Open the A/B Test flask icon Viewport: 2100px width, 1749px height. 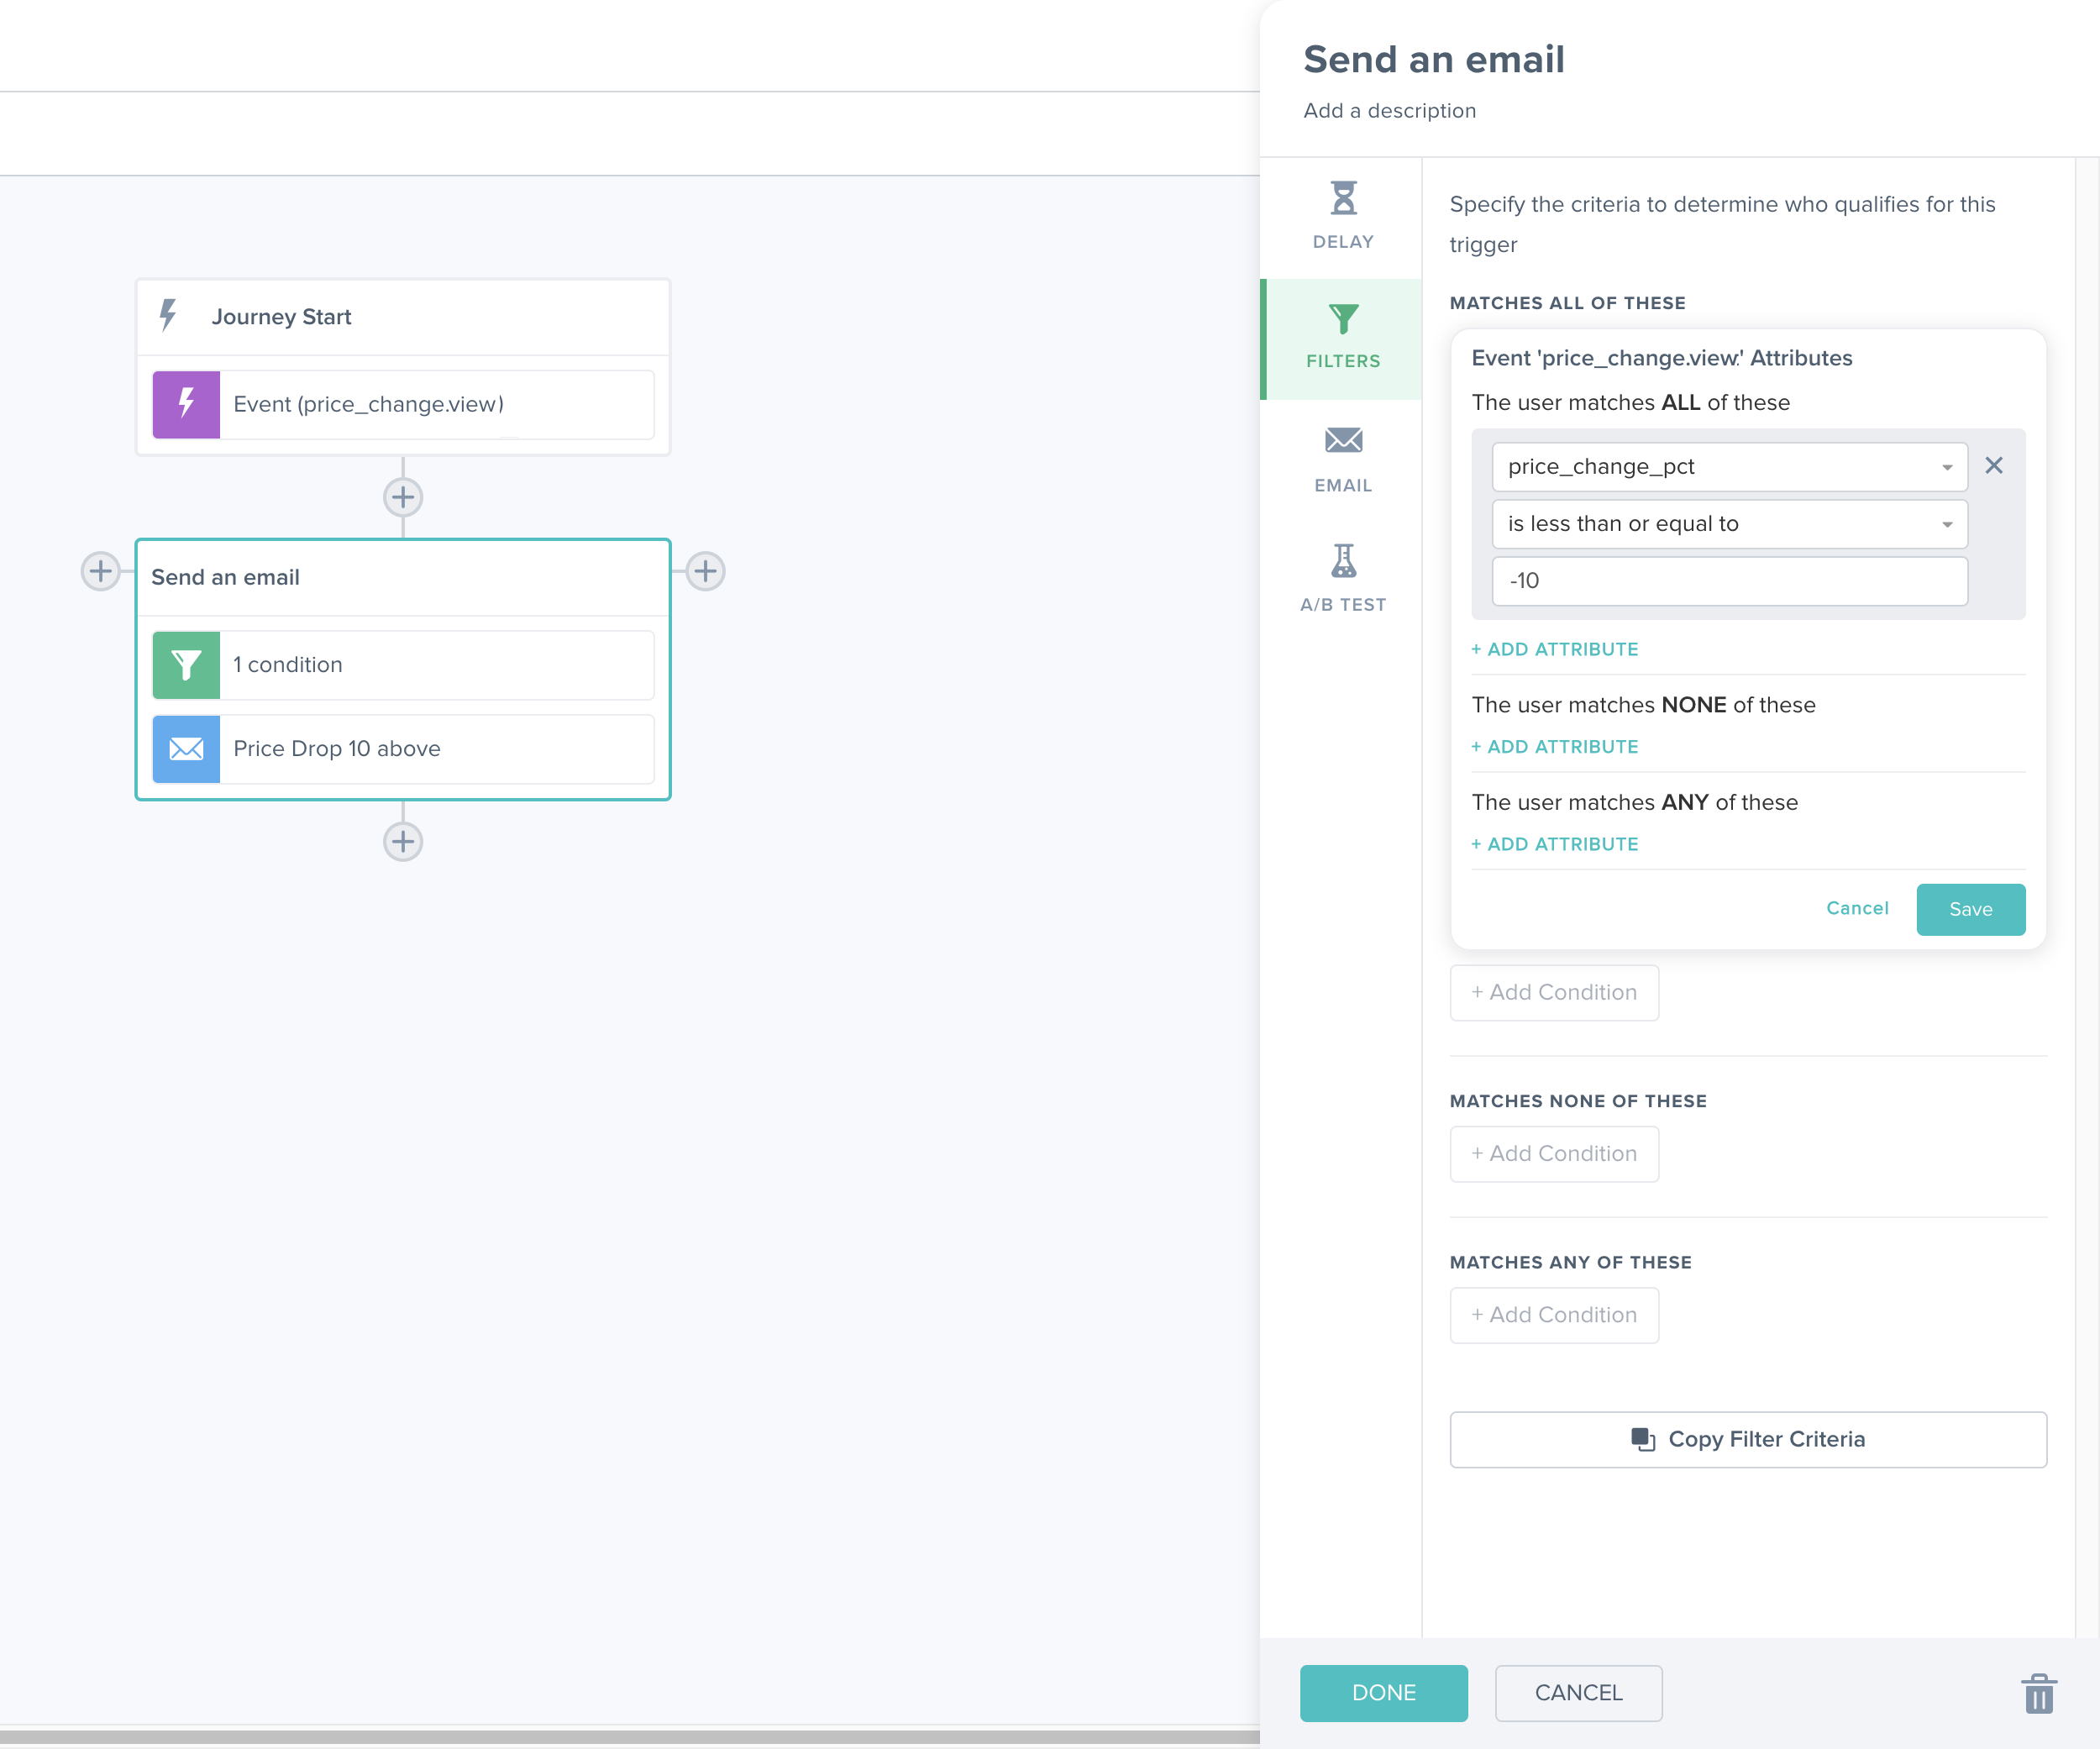1342,562
